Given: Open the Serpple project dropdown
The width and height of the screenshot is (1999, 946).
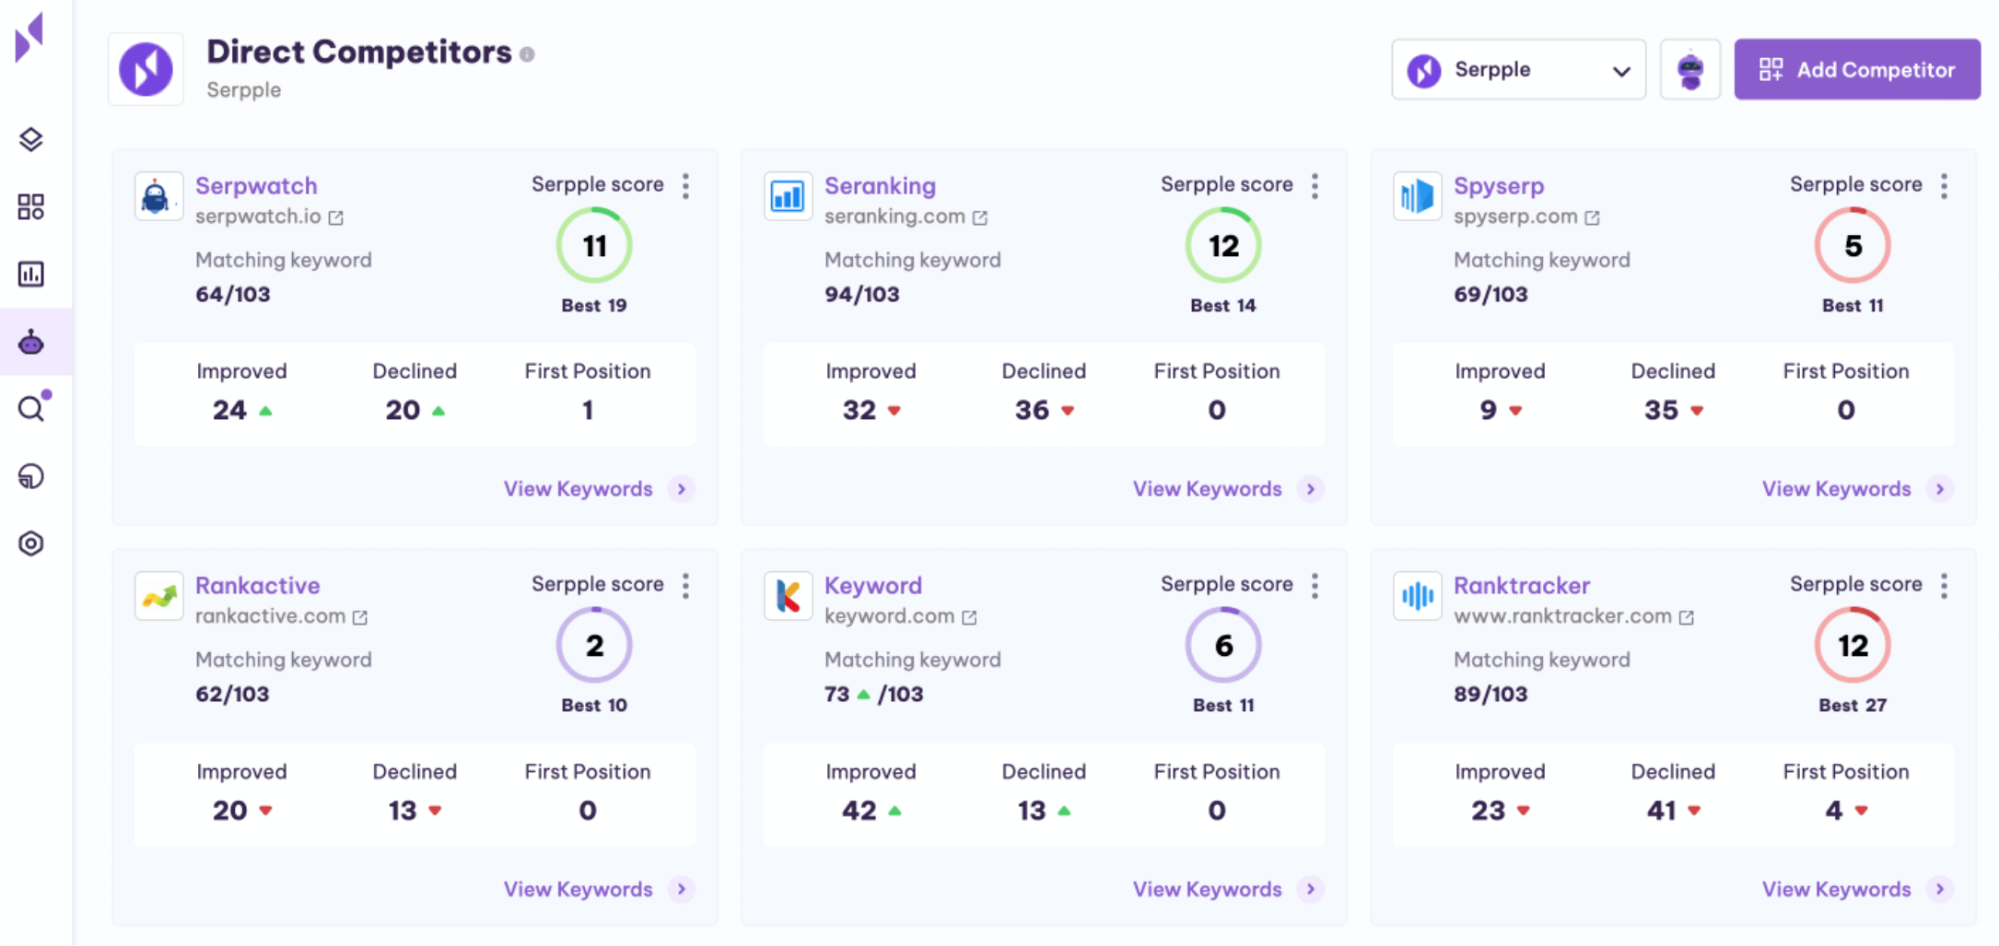Looking at the screenshot, I should [1518, 70].
